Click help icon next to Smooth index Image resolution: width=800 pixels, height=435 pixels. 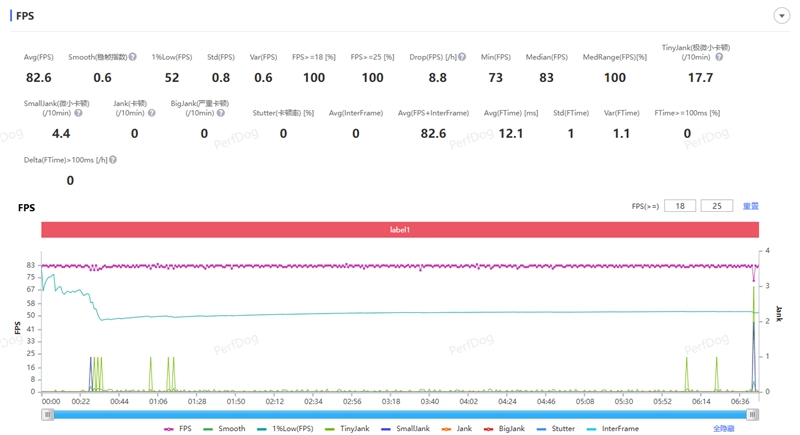click(132, 57)
